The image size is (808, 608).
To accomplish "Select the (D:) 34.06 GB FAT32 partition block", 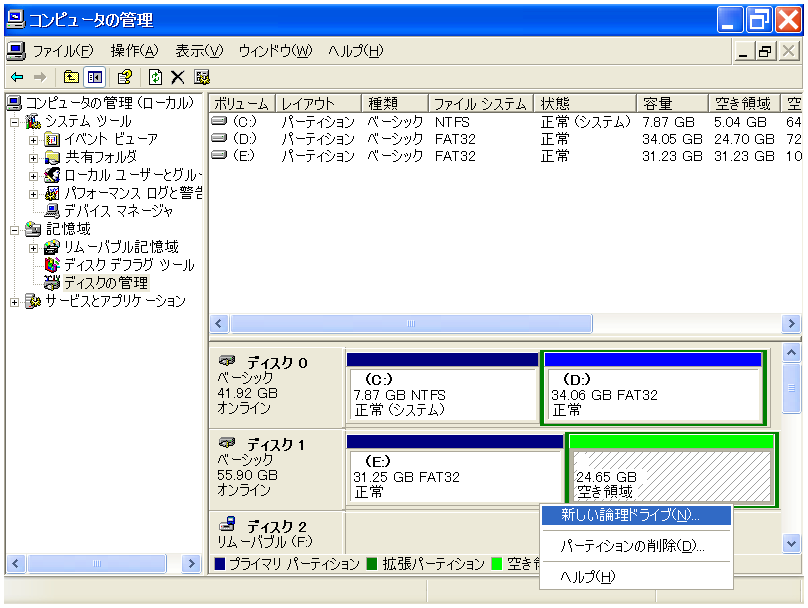I will click(x=653, y=388).
